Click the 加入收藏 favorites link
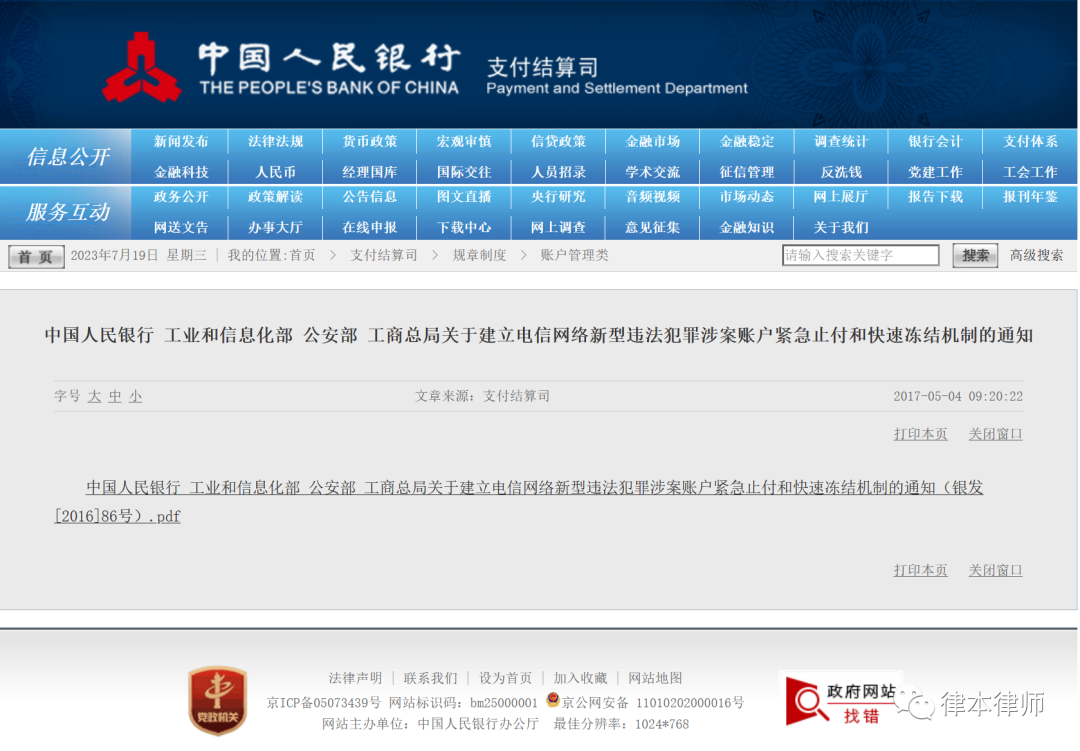This screenshot has width=1080, height=751. tap(580, 678)
